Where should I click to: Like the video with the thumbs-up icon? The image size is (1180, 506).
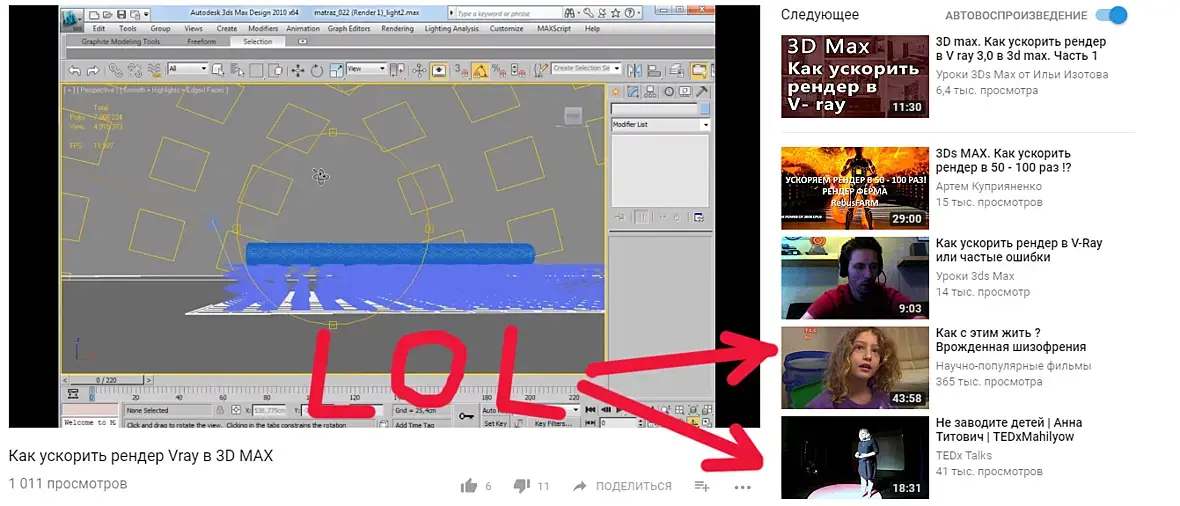pyautogui.click(x=469, y=486)
